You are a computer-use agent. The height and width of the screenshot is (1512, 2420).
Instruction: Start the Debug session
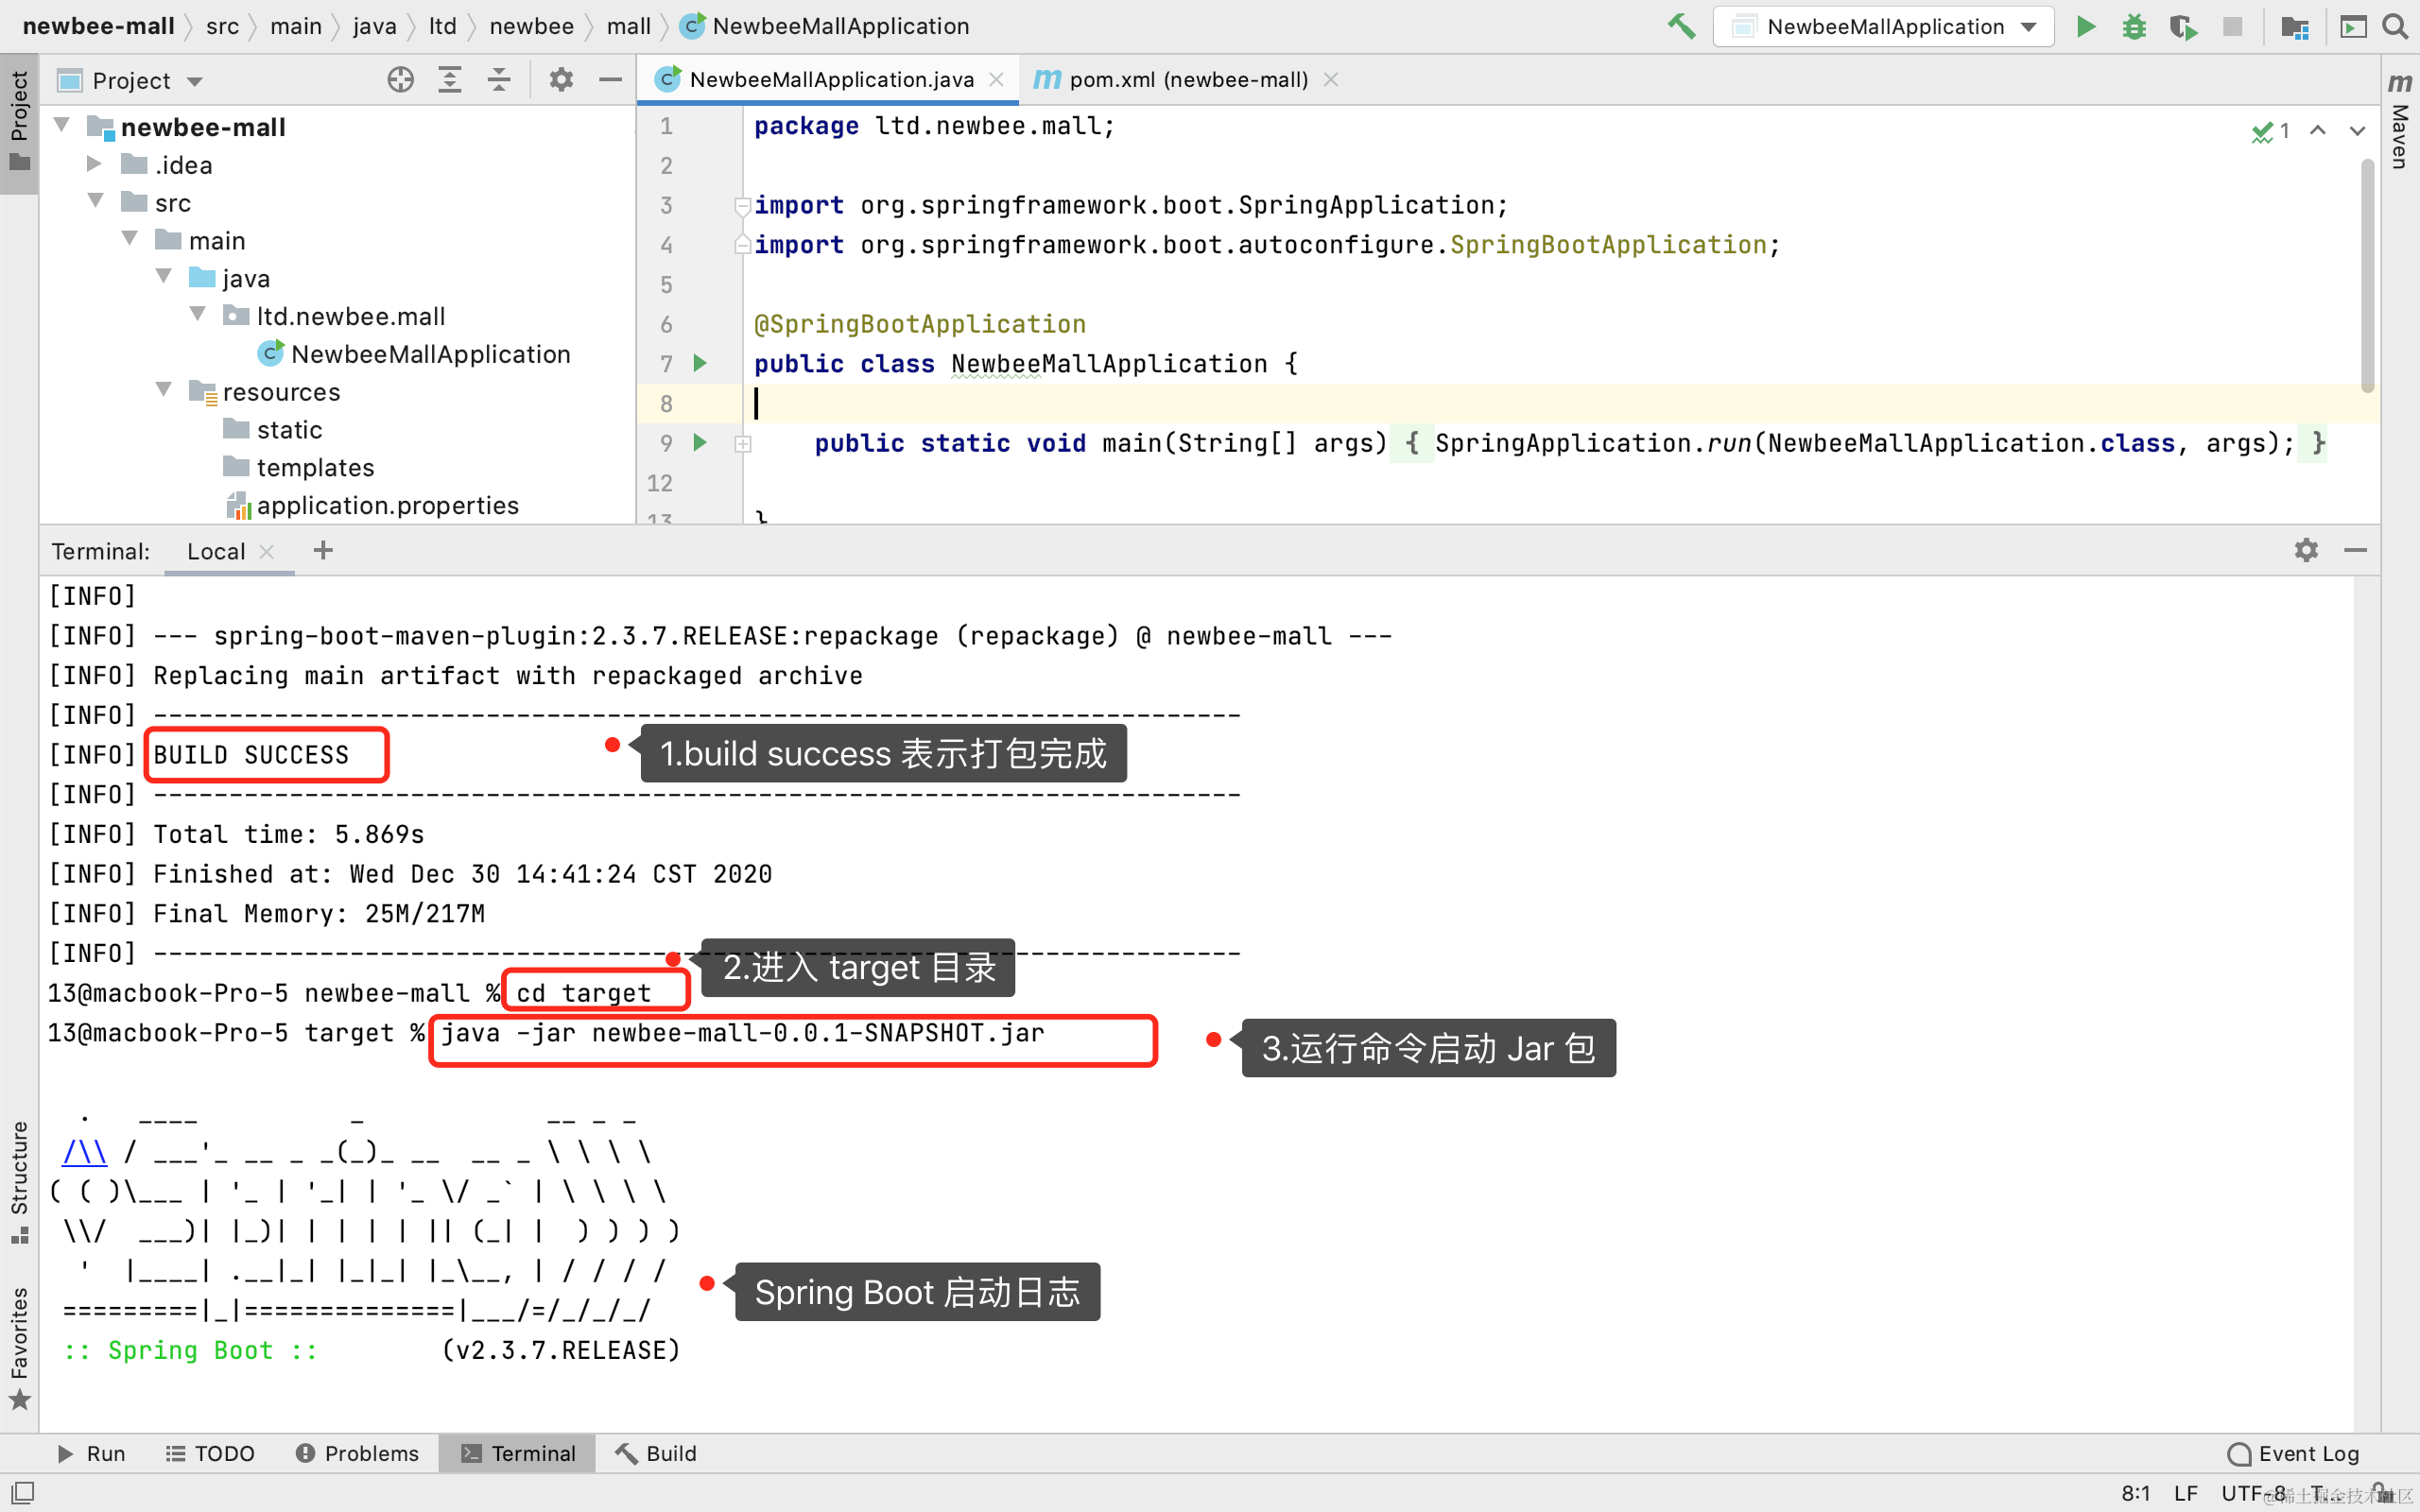coord(2134,26)
